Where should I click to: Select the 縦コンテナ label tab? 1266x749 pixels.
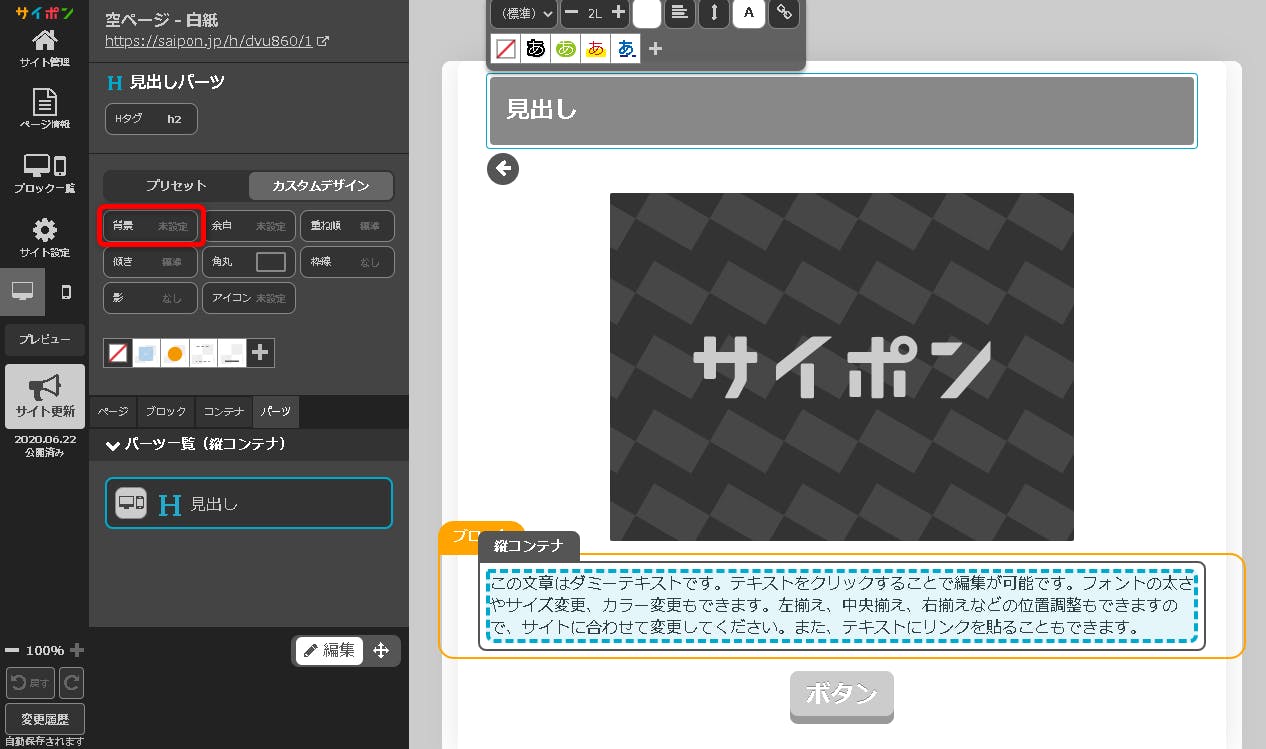[529, 546]
